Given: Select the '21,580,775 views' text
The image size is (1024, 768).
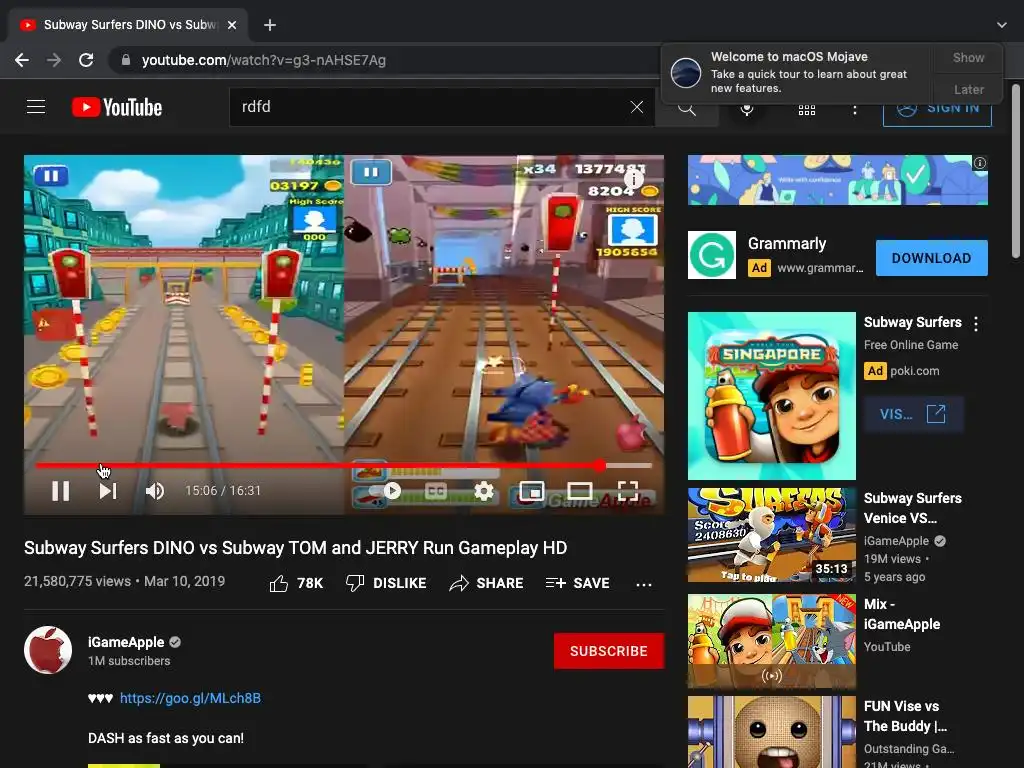Looking at the screenshot, I should [77, 581].
